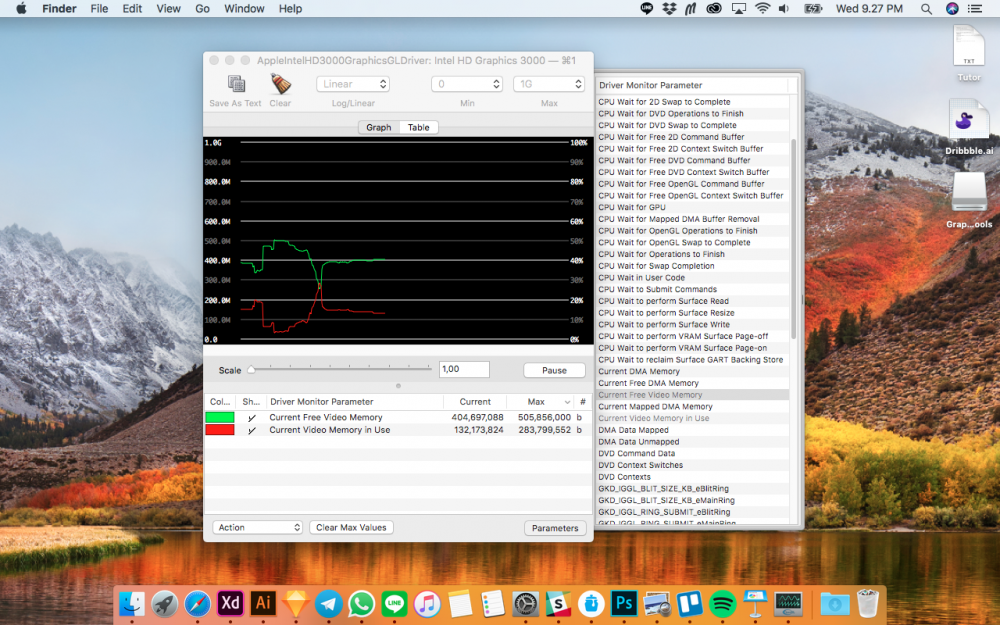Click green swatch for Current Free Video Memory

(219, 418)
